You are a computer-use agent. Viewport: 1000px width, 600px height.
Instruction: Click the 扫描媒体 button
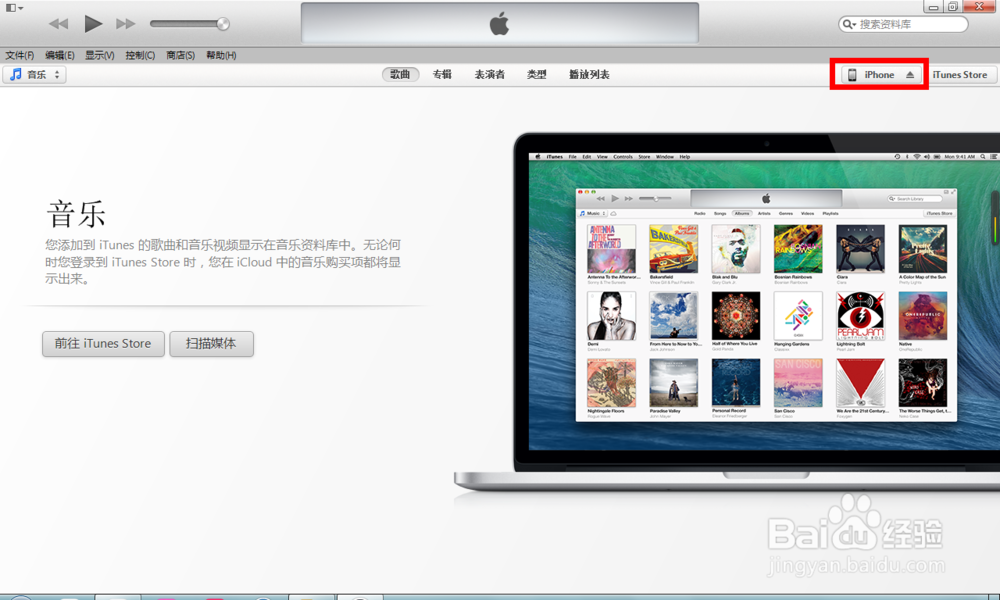[x=211, y=344]
